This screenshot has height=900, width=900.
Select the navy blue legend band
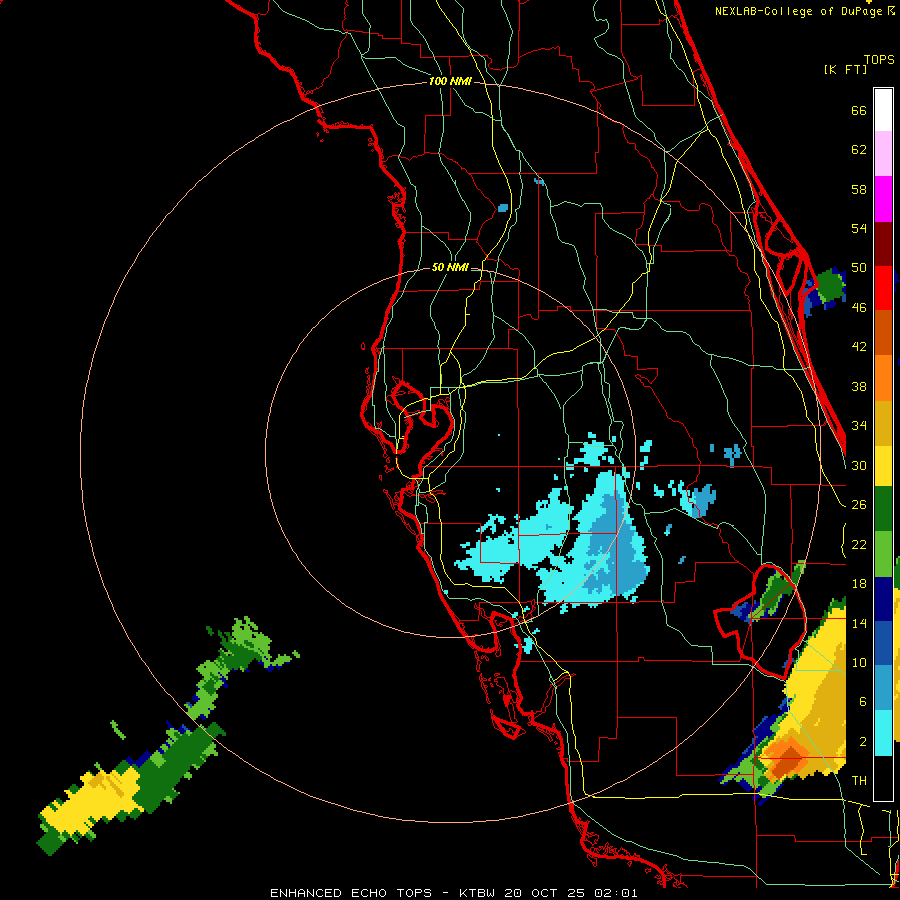[x=883, y=599]
